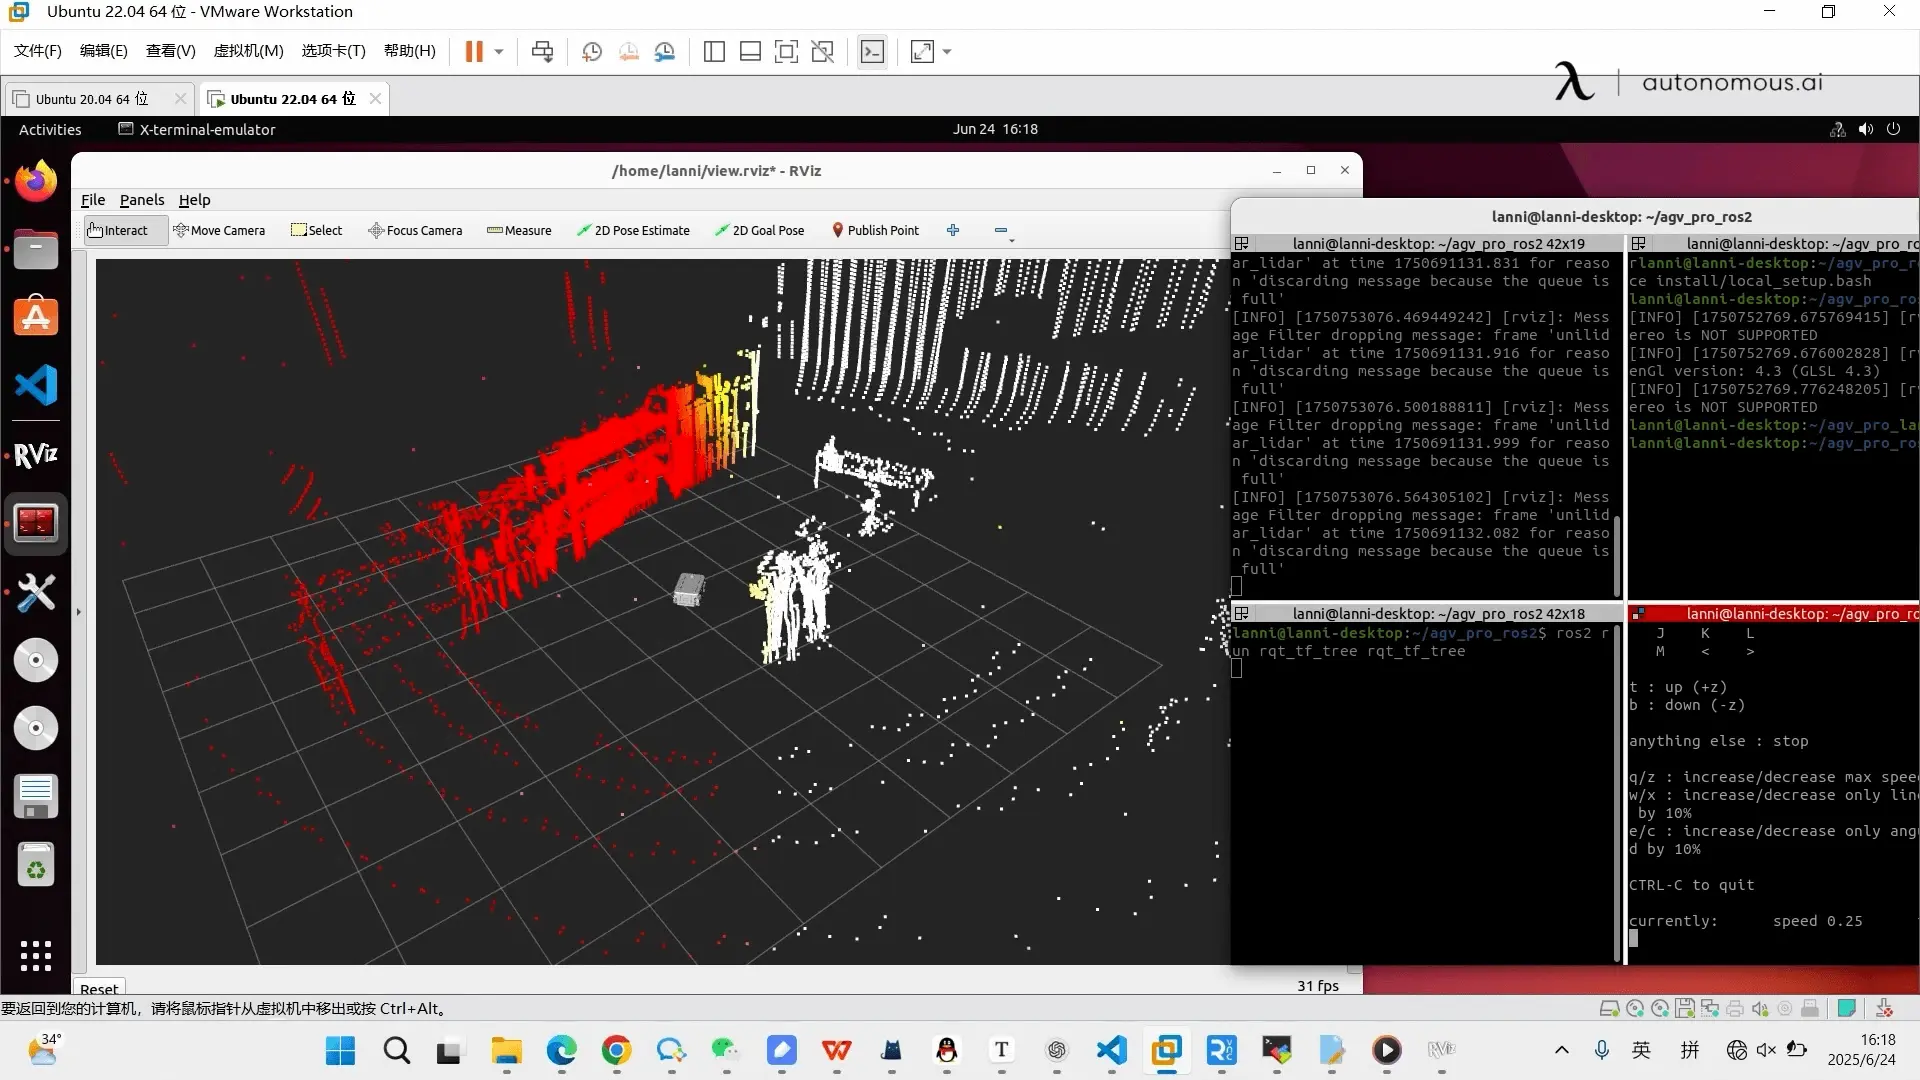Open the Panels menu in RViz
1920x1080 pixels.
141,200
